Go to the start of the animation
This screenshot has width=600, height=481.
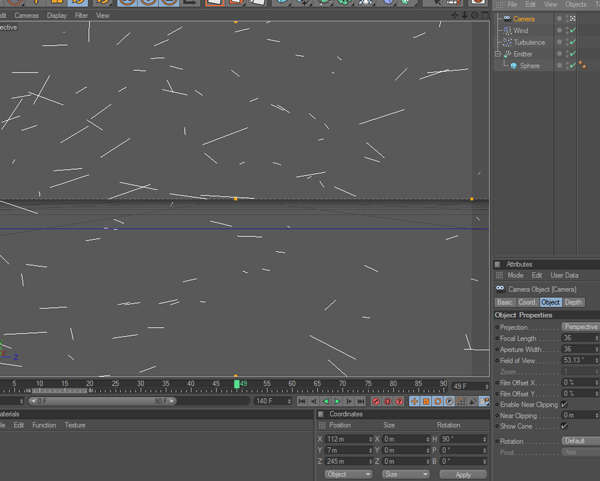pyautogui.click(x=302, y=401)
